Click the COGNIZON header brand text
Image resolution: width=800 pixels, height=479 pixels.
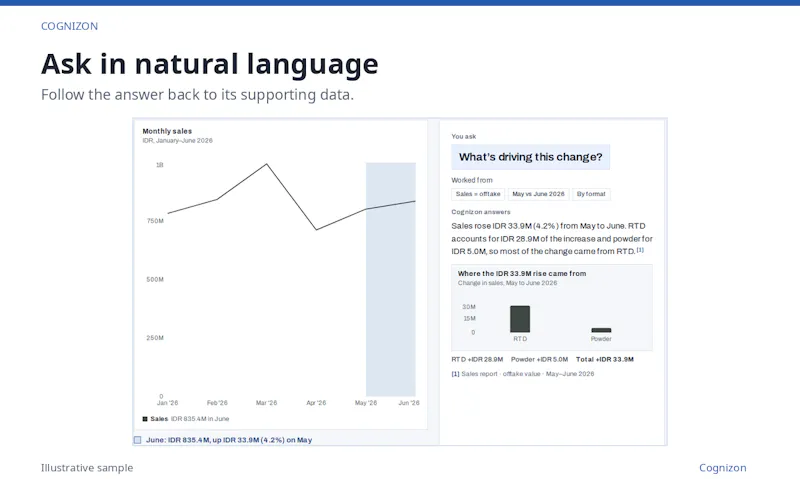pyautogui.click(x=69, y=26)
